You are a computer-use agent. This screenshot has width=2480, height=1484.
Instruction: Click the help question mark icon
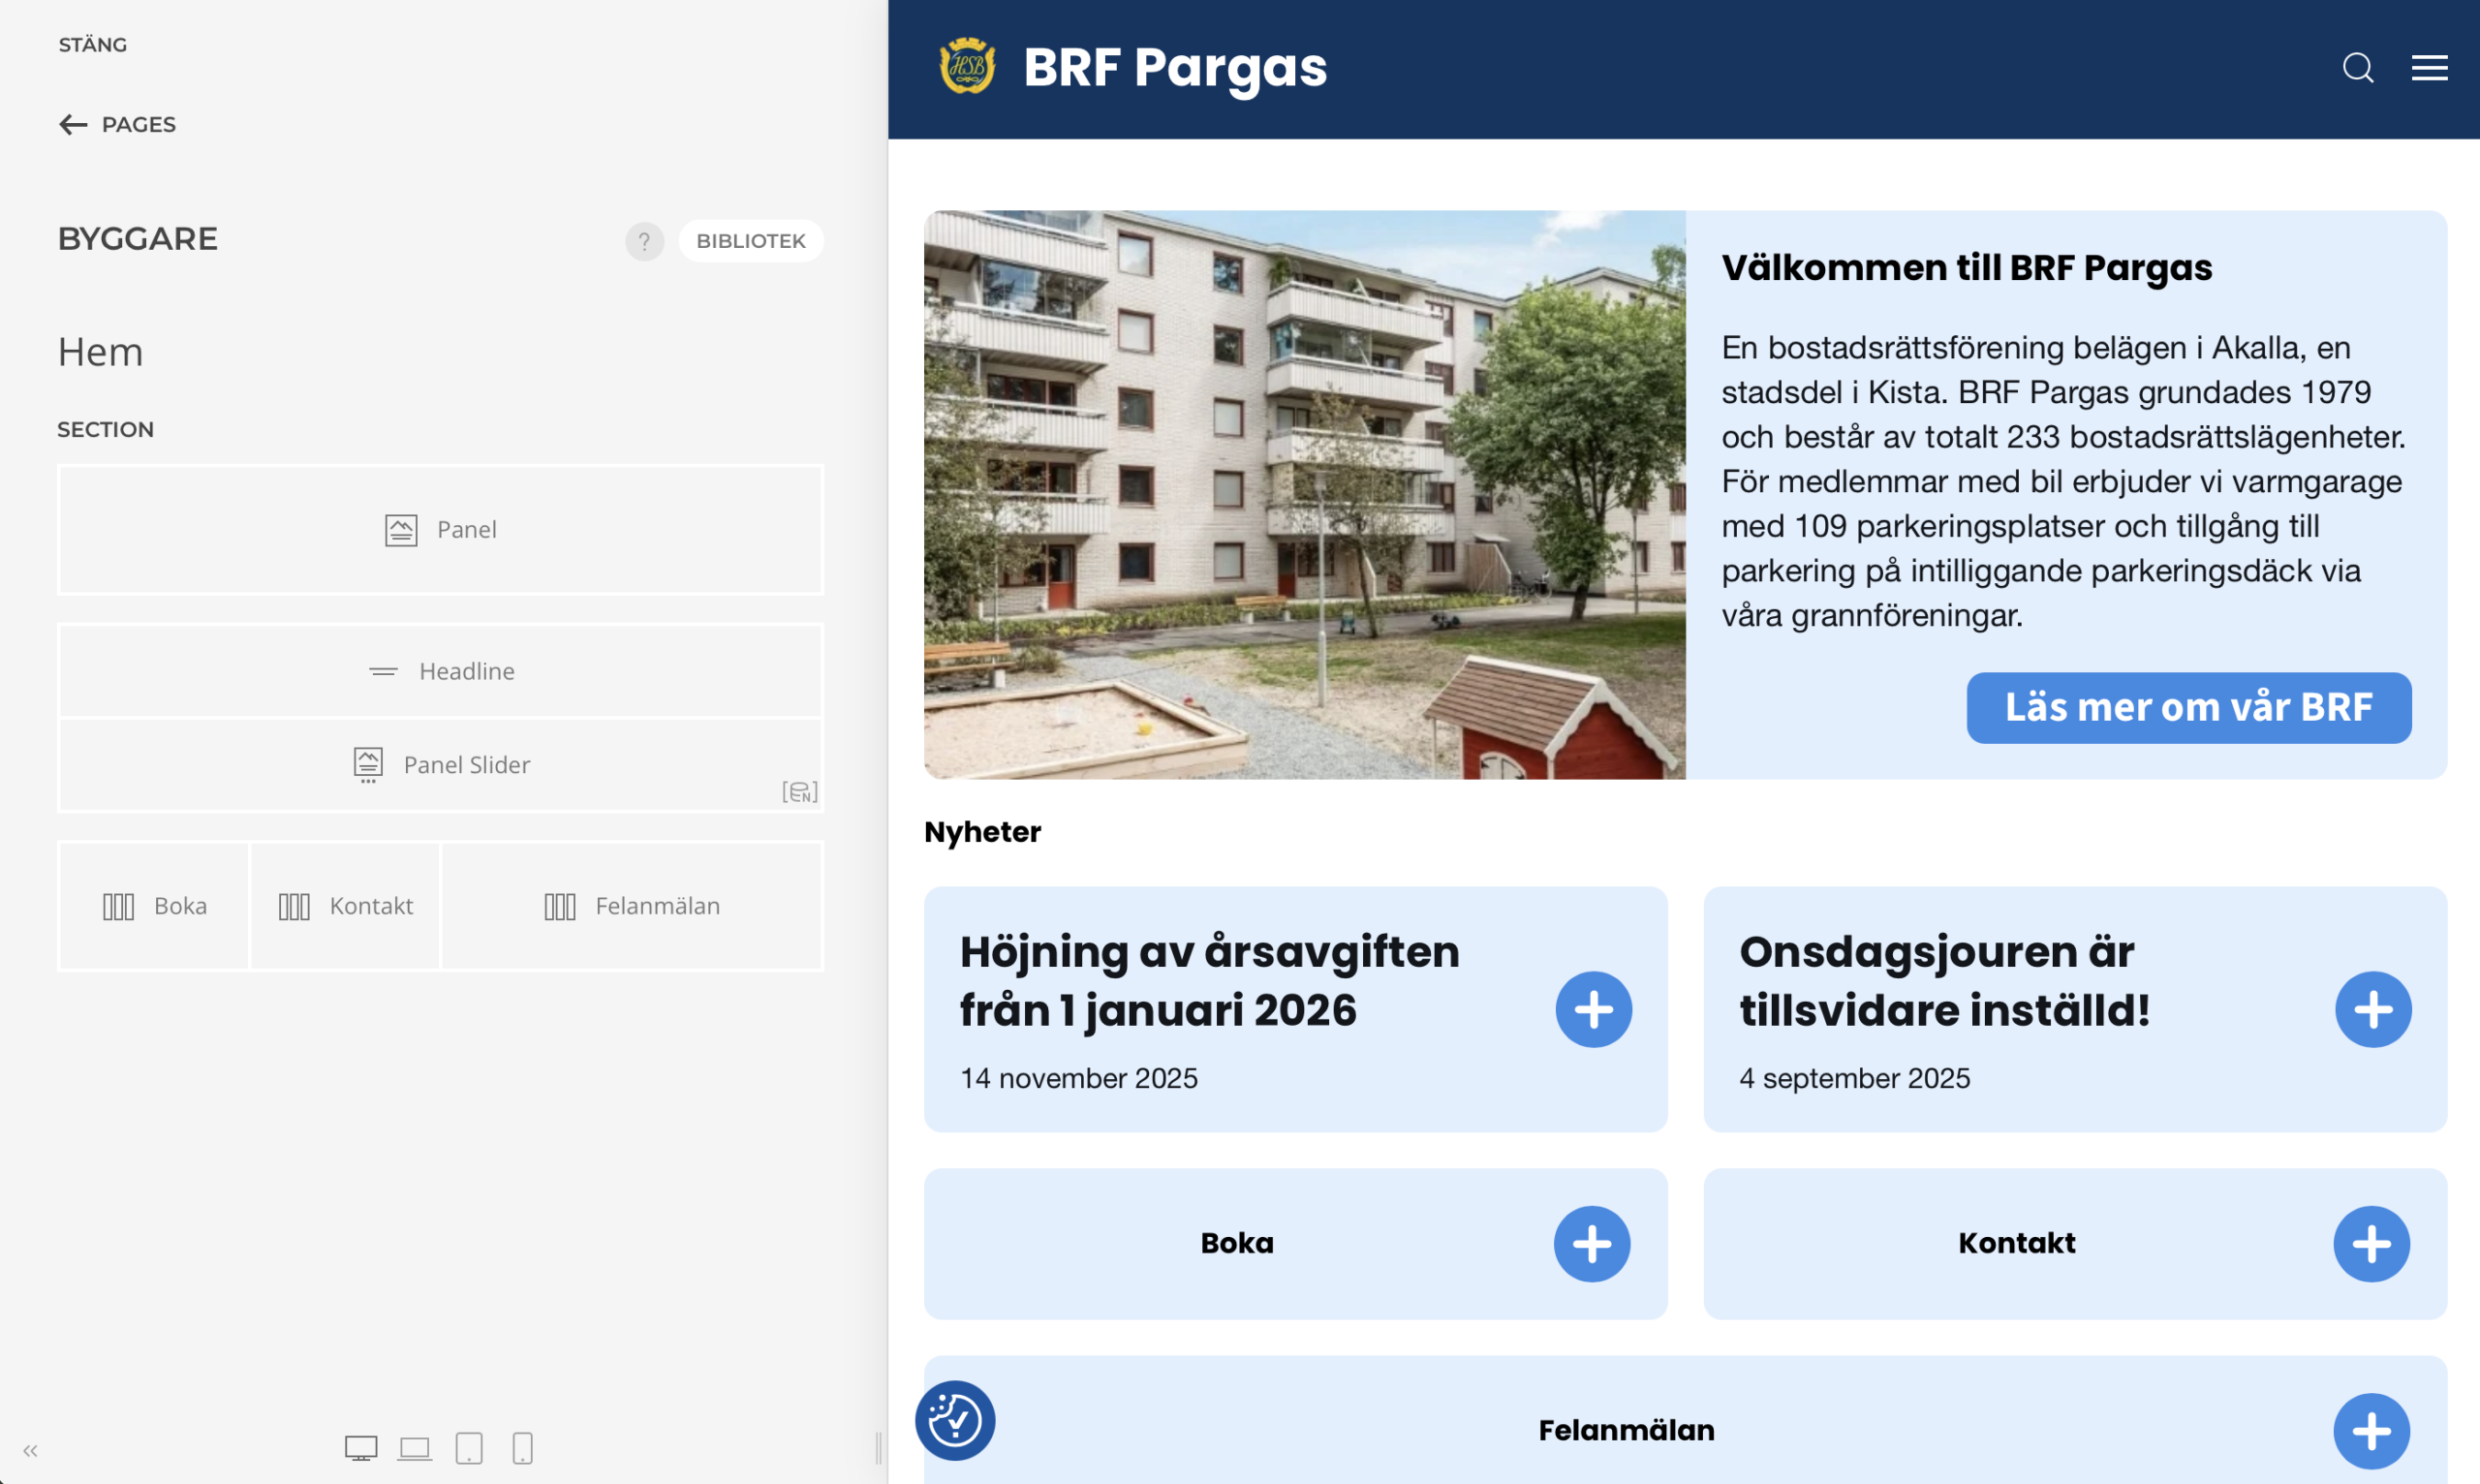645,241
